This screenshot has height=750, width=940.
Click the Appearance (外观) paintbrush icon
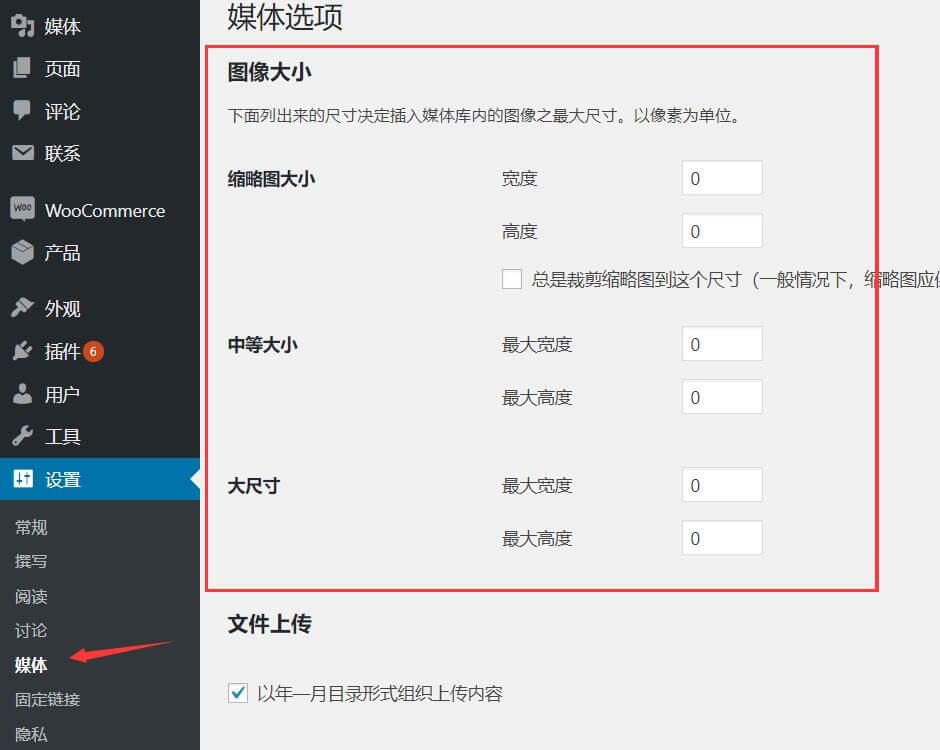tap(22, 308)
